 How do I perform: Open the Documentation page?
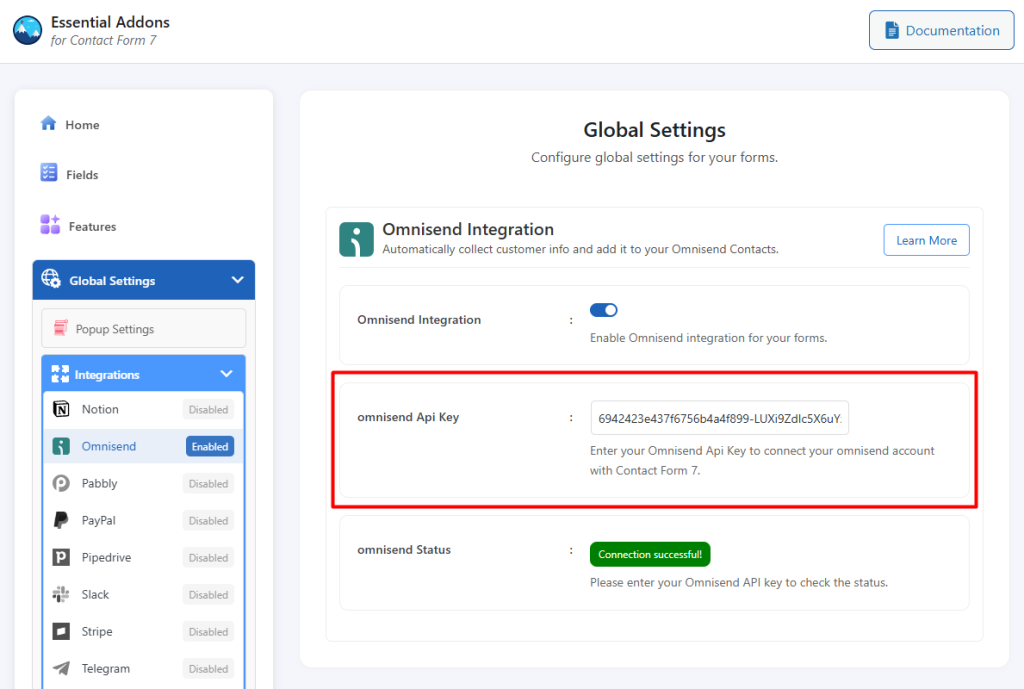[941, 30]
